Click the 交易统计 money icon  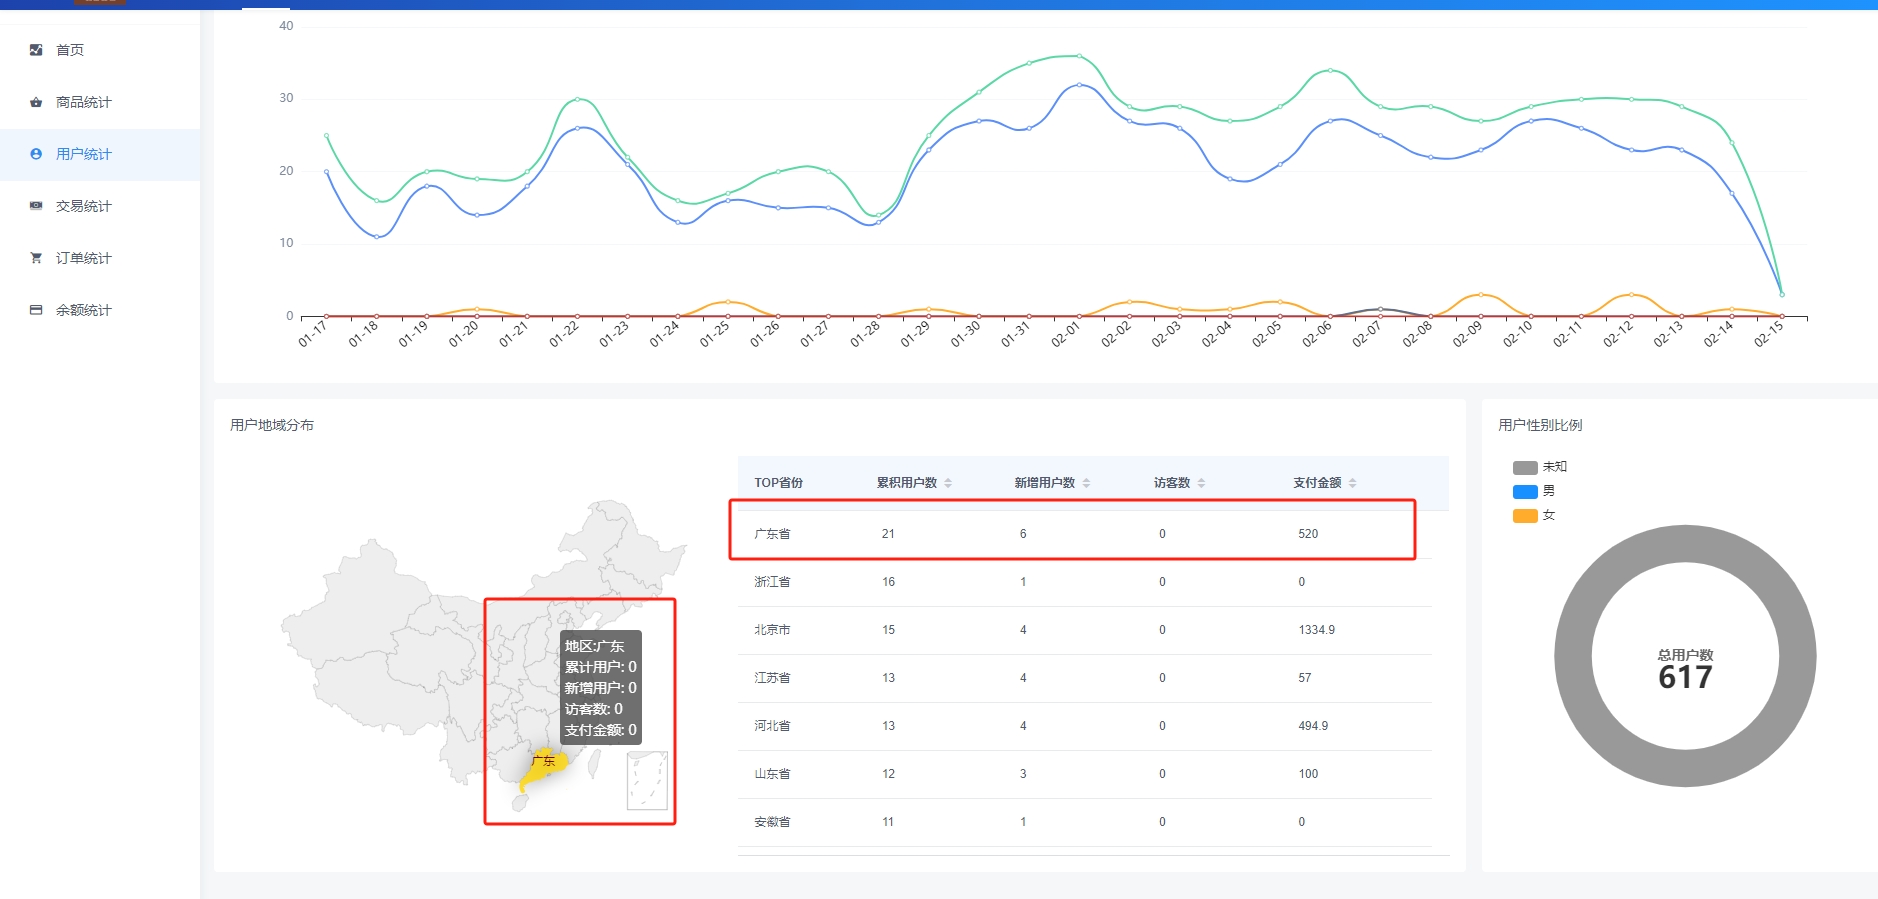point(36,206)
